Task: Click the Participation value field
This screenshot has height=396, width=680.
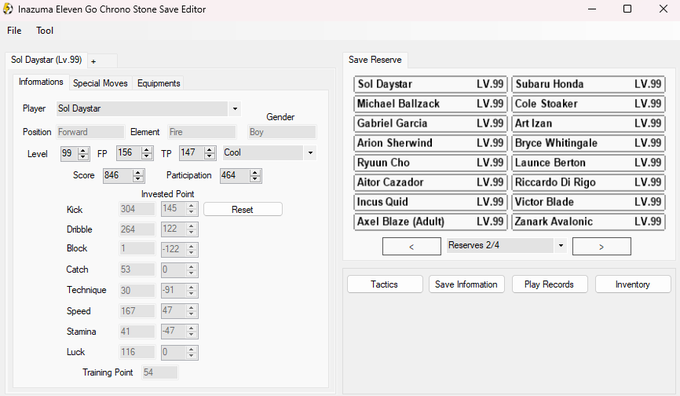Action: [235, 176]
